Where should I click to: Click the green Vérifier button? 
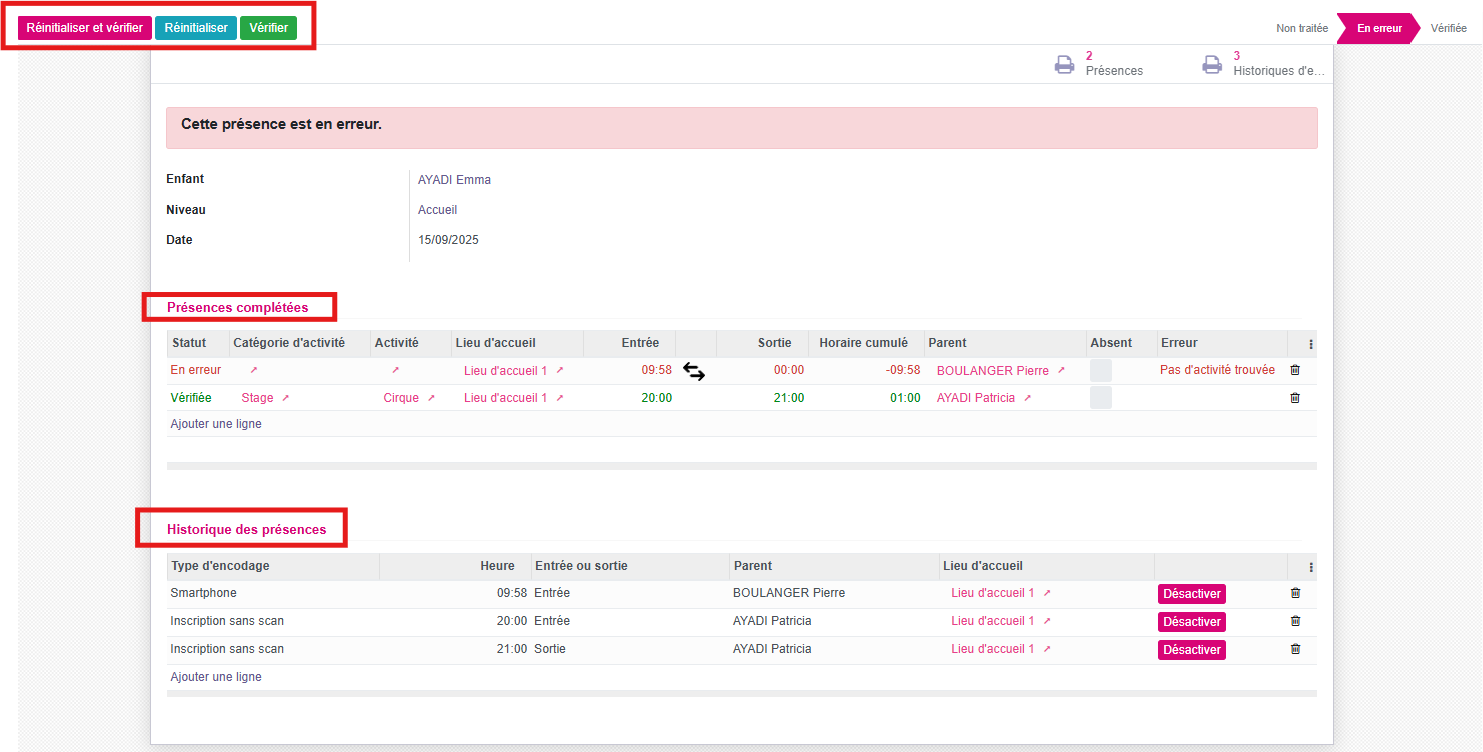268,28
